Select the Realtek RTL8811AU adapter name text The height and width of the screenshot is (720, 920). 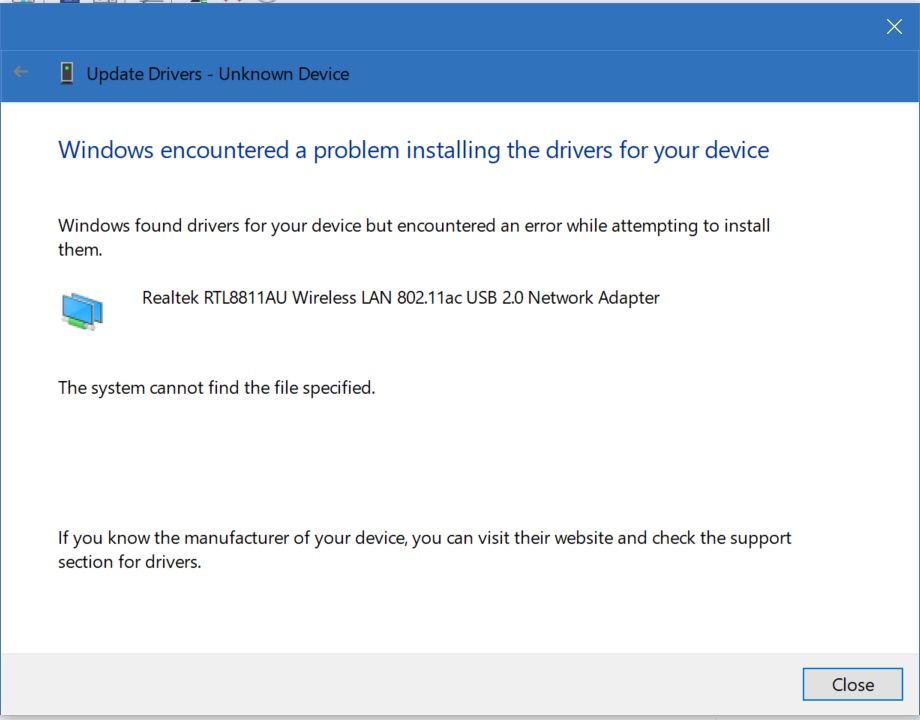(401, 298)
